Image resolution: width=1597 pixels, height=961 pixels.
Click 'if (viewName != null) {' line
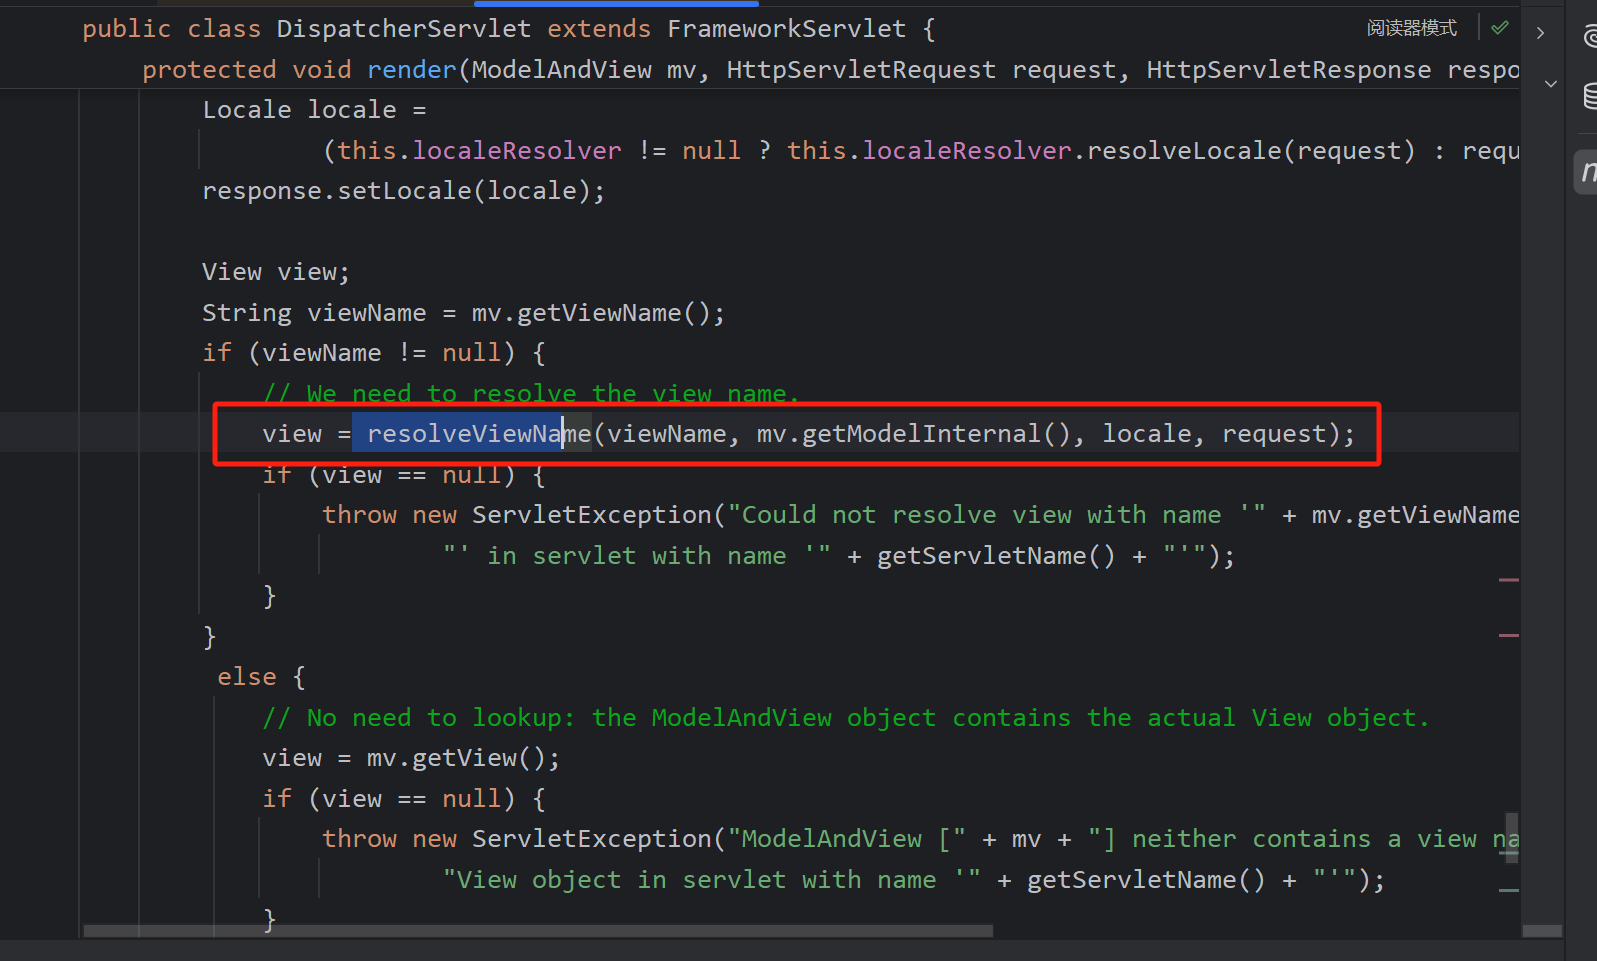point(374,353)
